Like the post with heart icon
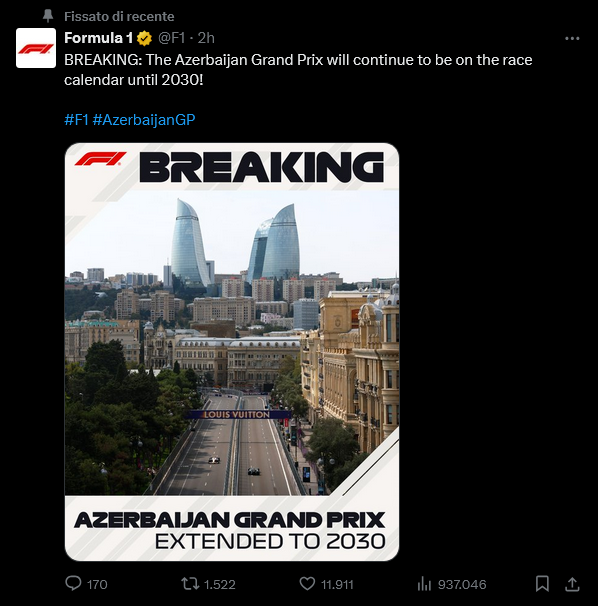 pyautogui.click(x=307, y=584)
